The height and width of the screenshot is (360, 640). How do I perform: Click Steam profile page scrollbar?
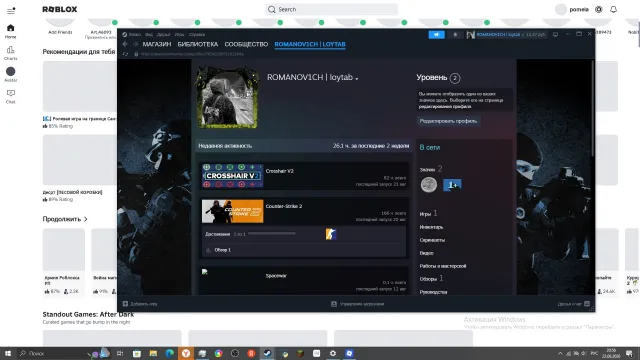tap(593, 108)
